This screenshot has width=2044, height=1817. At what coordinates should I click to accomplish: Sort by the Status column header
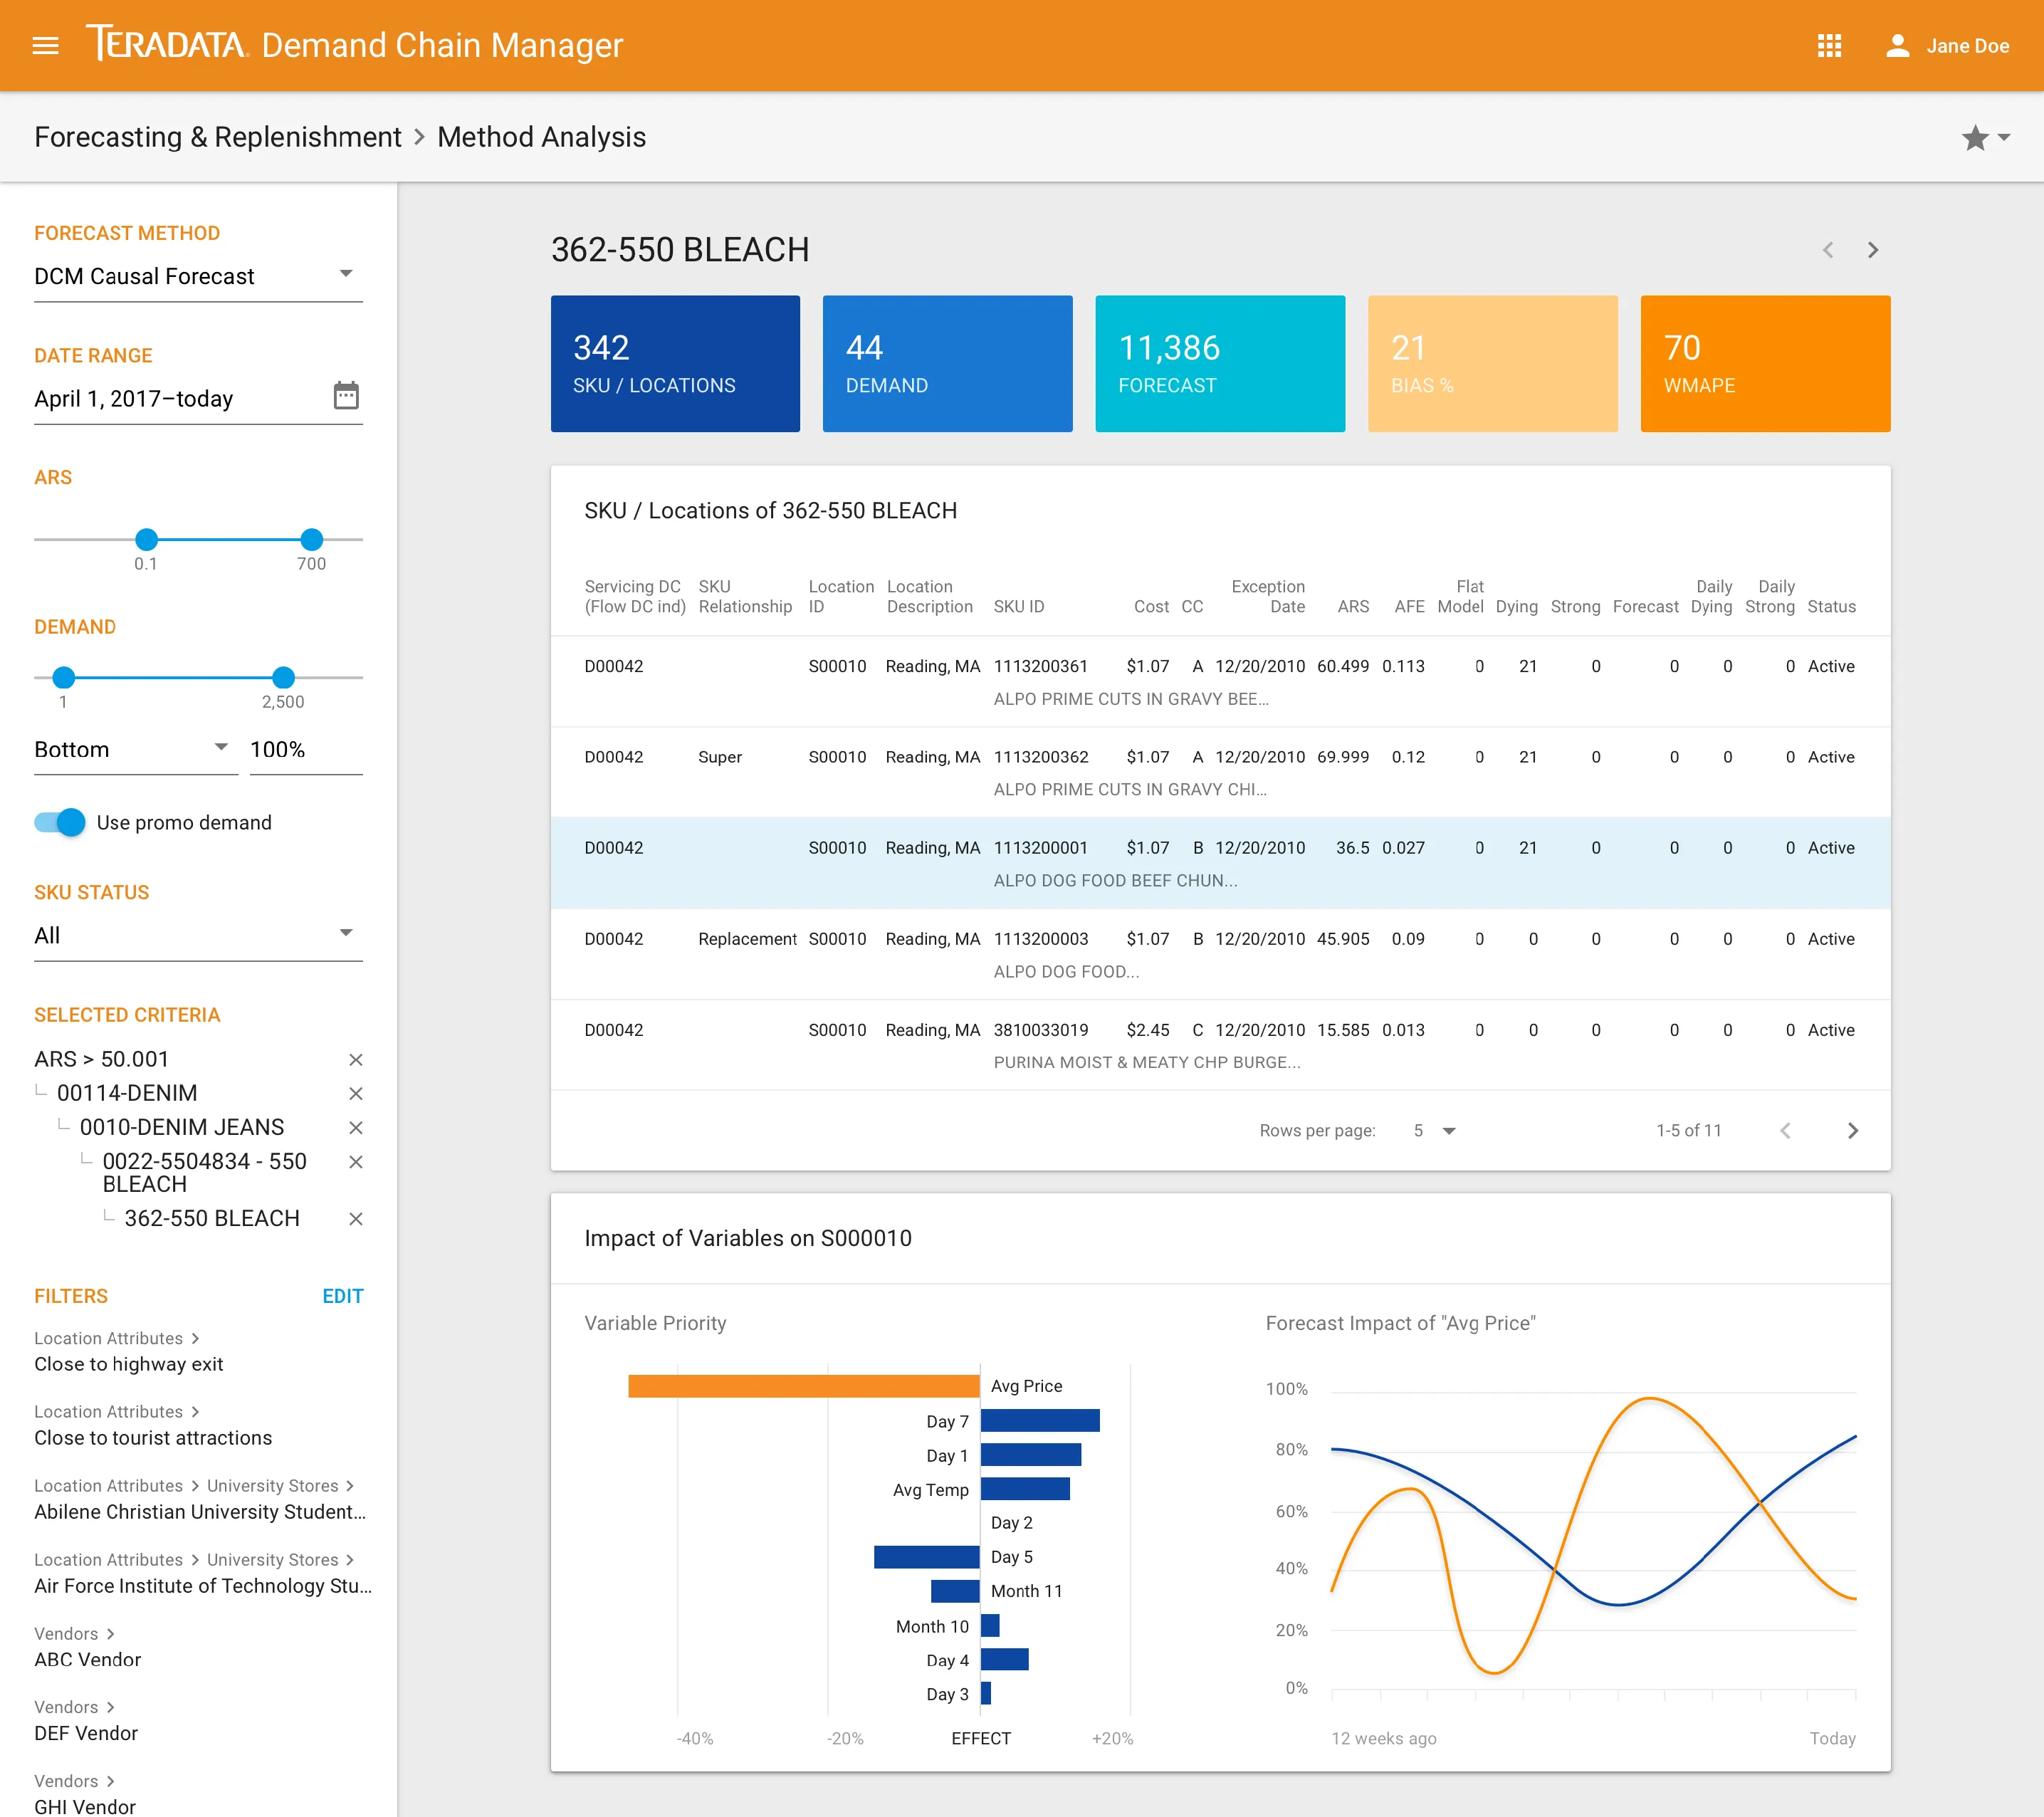pyautogui.click(x=1831, y=607)
